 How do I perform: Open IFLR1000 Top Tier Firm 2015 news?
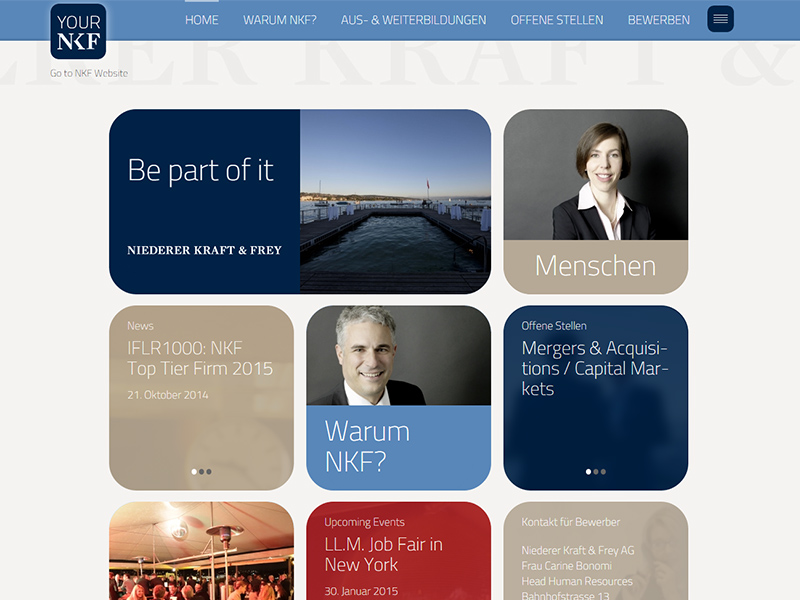click(x=200, y=359)
